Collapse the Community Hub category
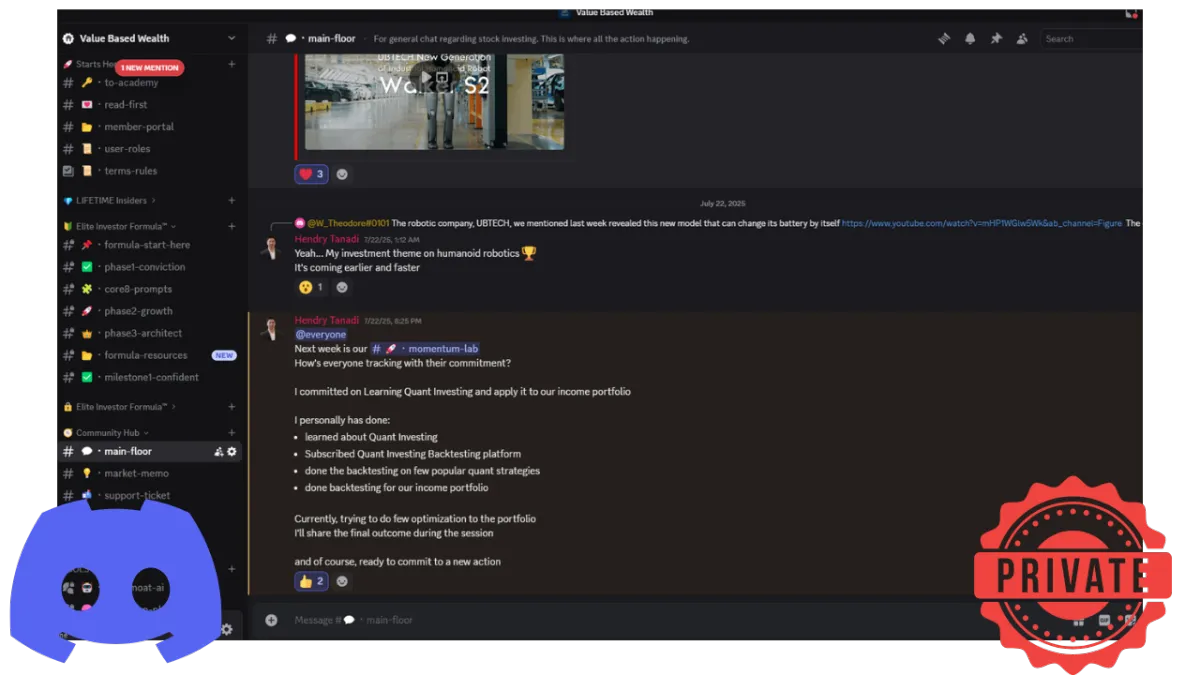The width and height of the screenshot is (1200, 675). 106,433
